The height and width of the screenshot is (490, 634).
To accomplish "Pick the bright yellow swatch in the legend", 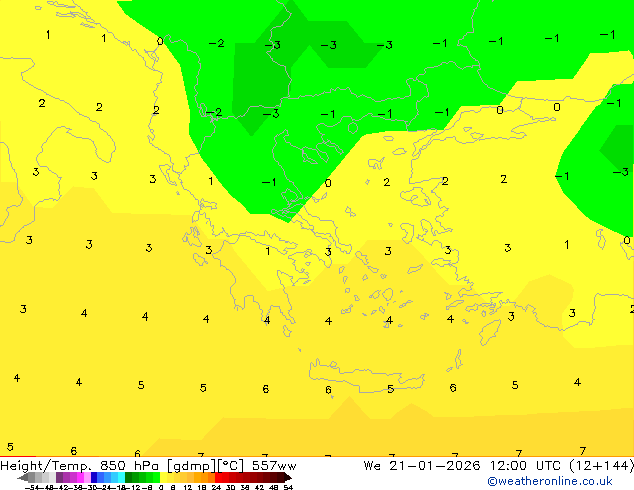I will click(163, 478).
